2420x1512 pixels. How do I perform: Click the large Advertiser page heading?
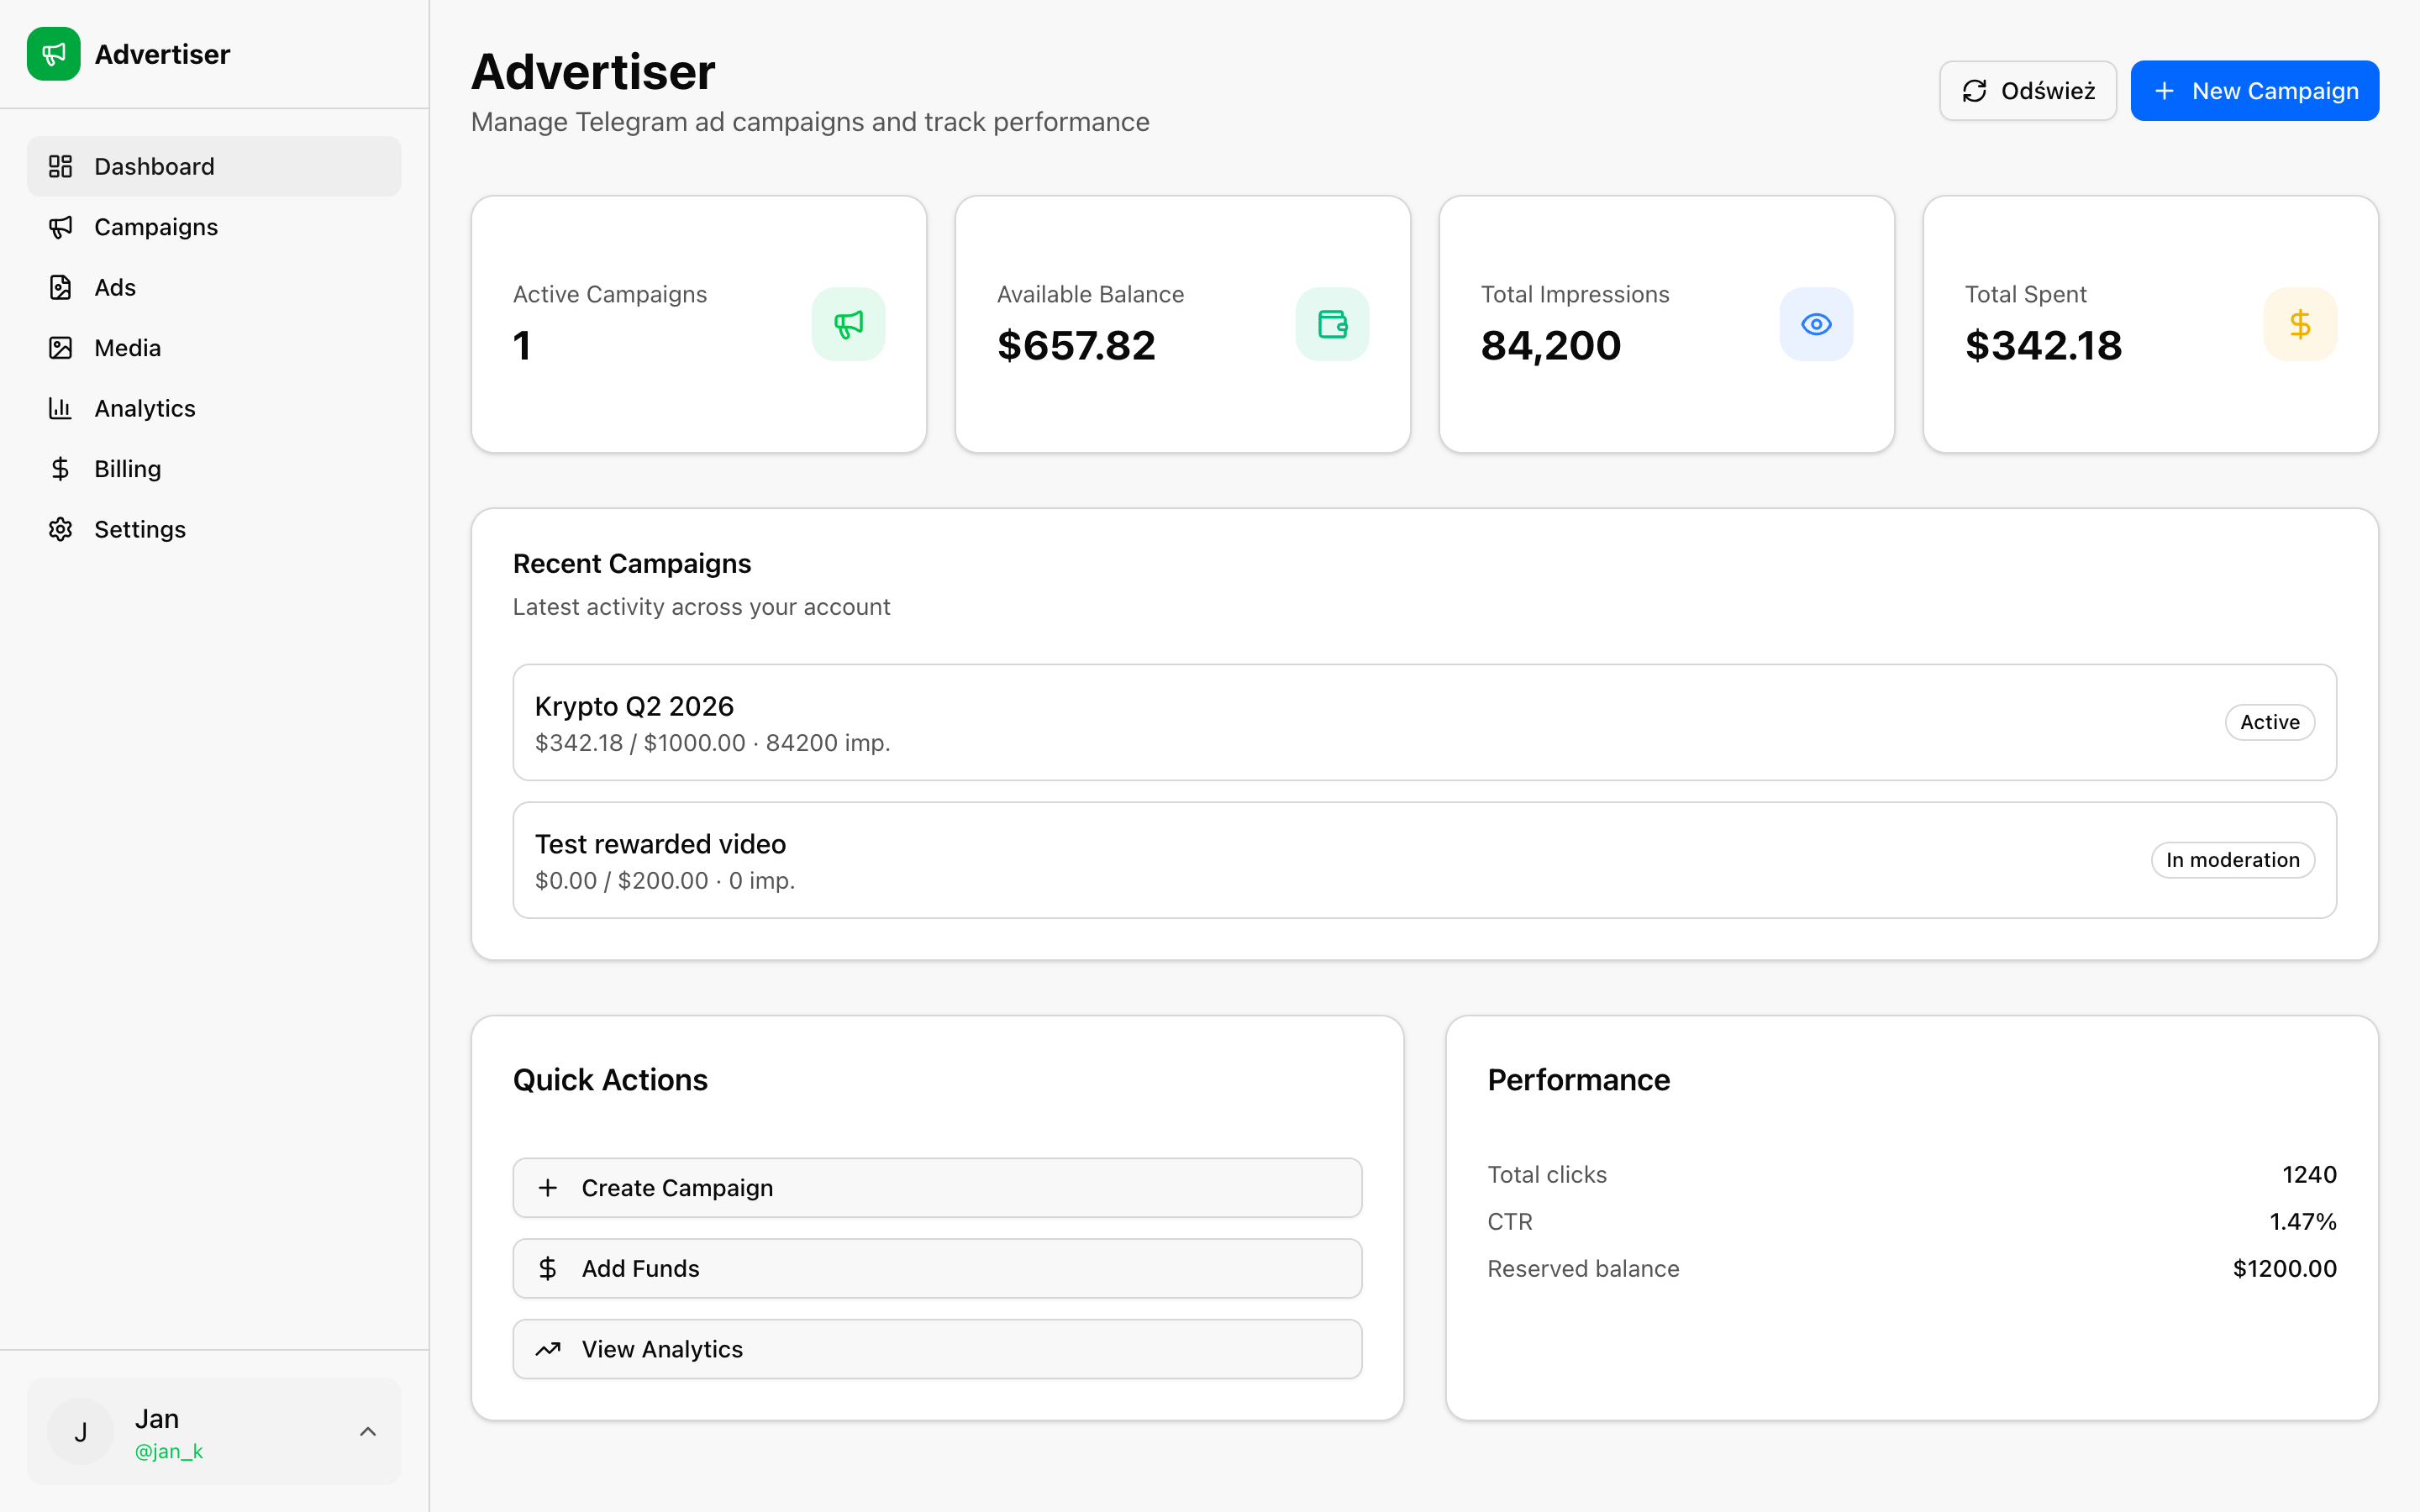pos(593,72)
